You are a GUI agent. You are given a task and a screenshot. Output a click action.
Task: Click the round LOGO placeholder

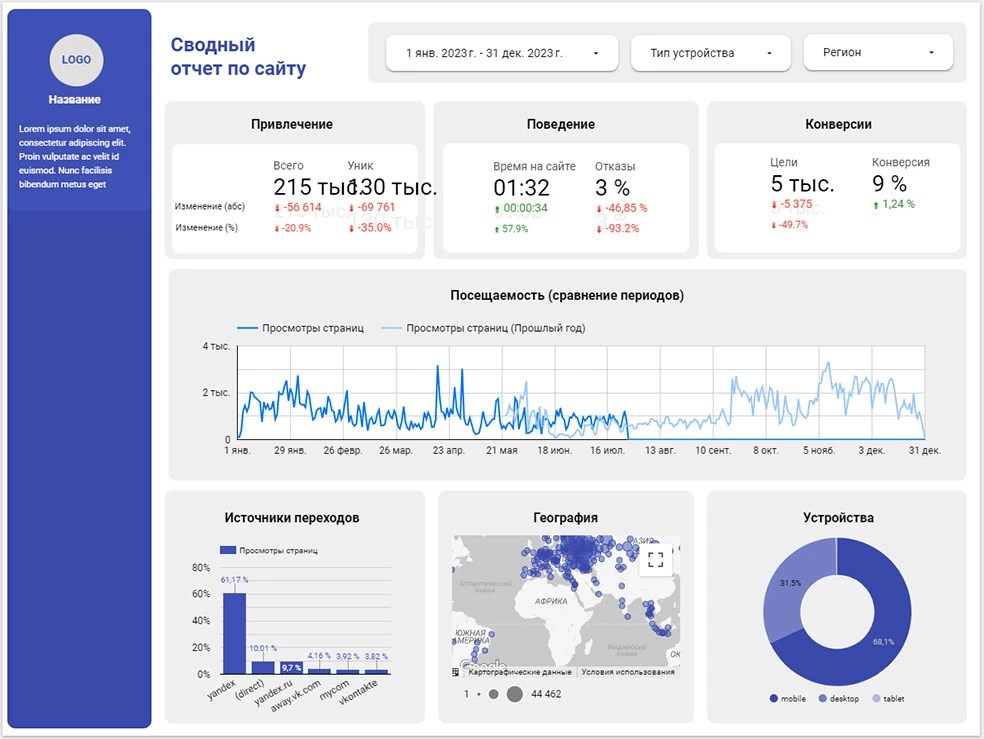76,59
